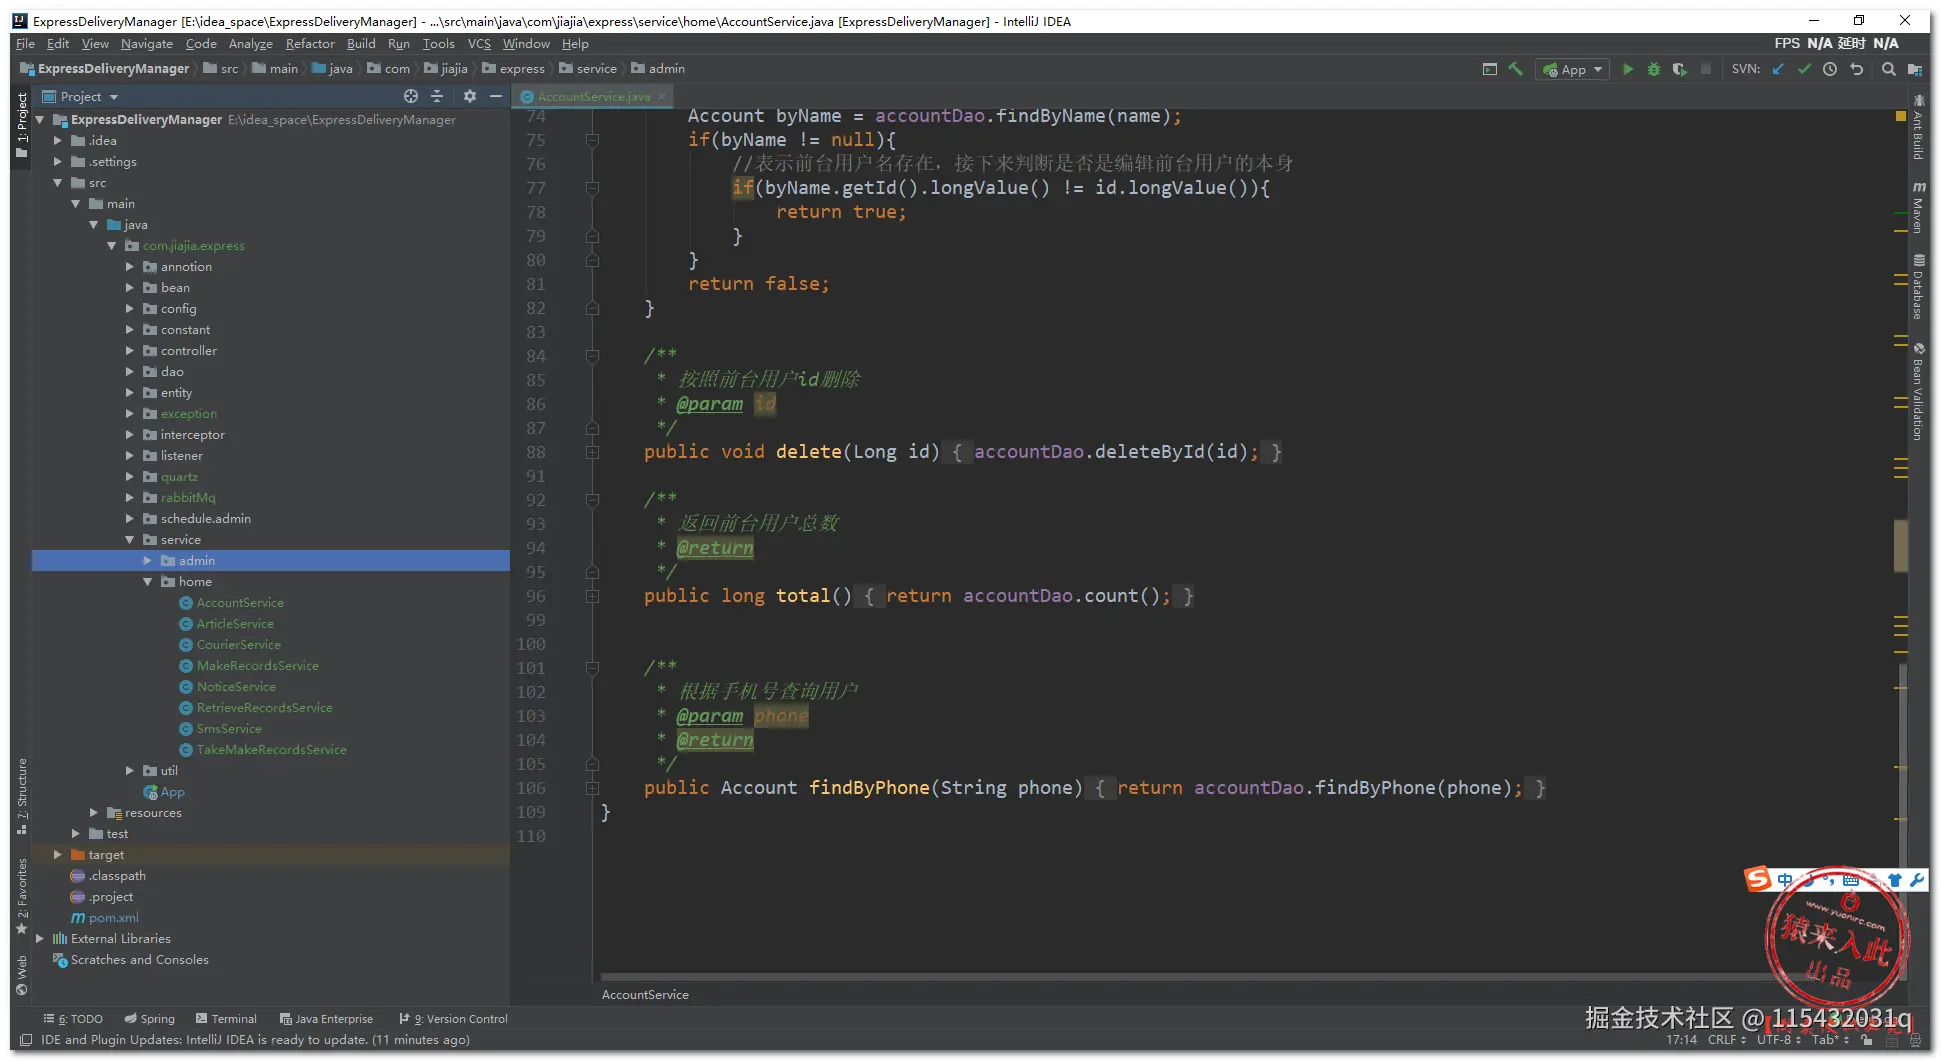Toggle the Web tool window tab
This screenshot has height=1061, width=1941.
coord(22,975)
